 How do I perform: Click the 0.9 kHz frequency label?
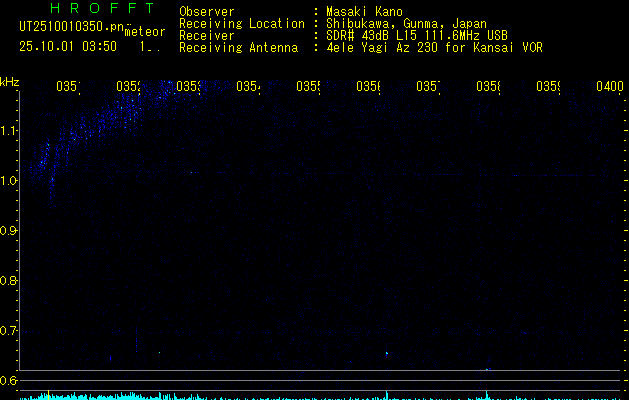pyautogui.click(x=9, y=230)
